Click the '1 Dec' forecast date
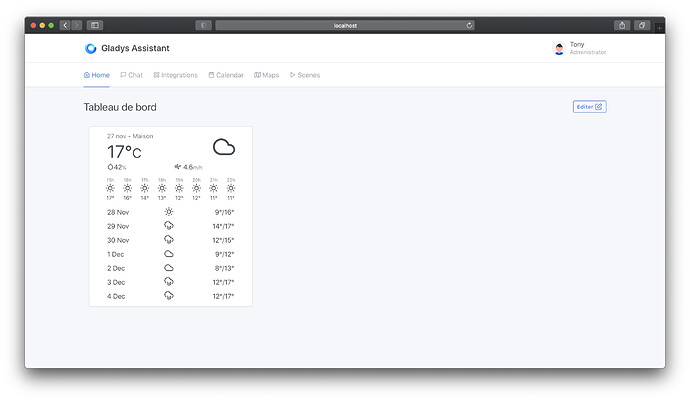Viewport: 690px width, 401px height. pos(115,254)
